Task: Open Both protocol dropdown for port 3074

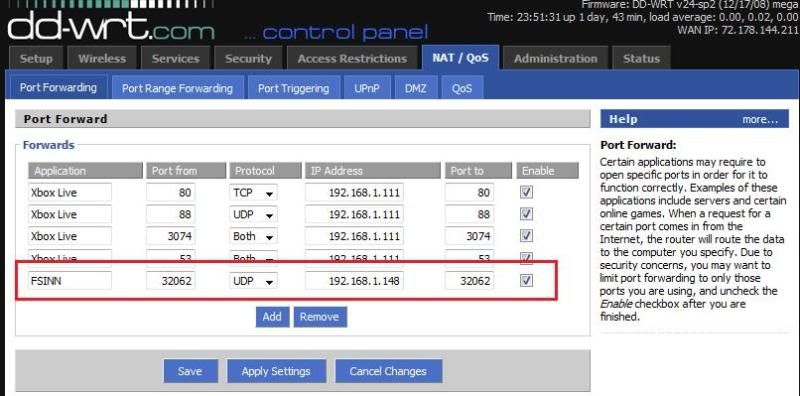Action: coord(254,236)
